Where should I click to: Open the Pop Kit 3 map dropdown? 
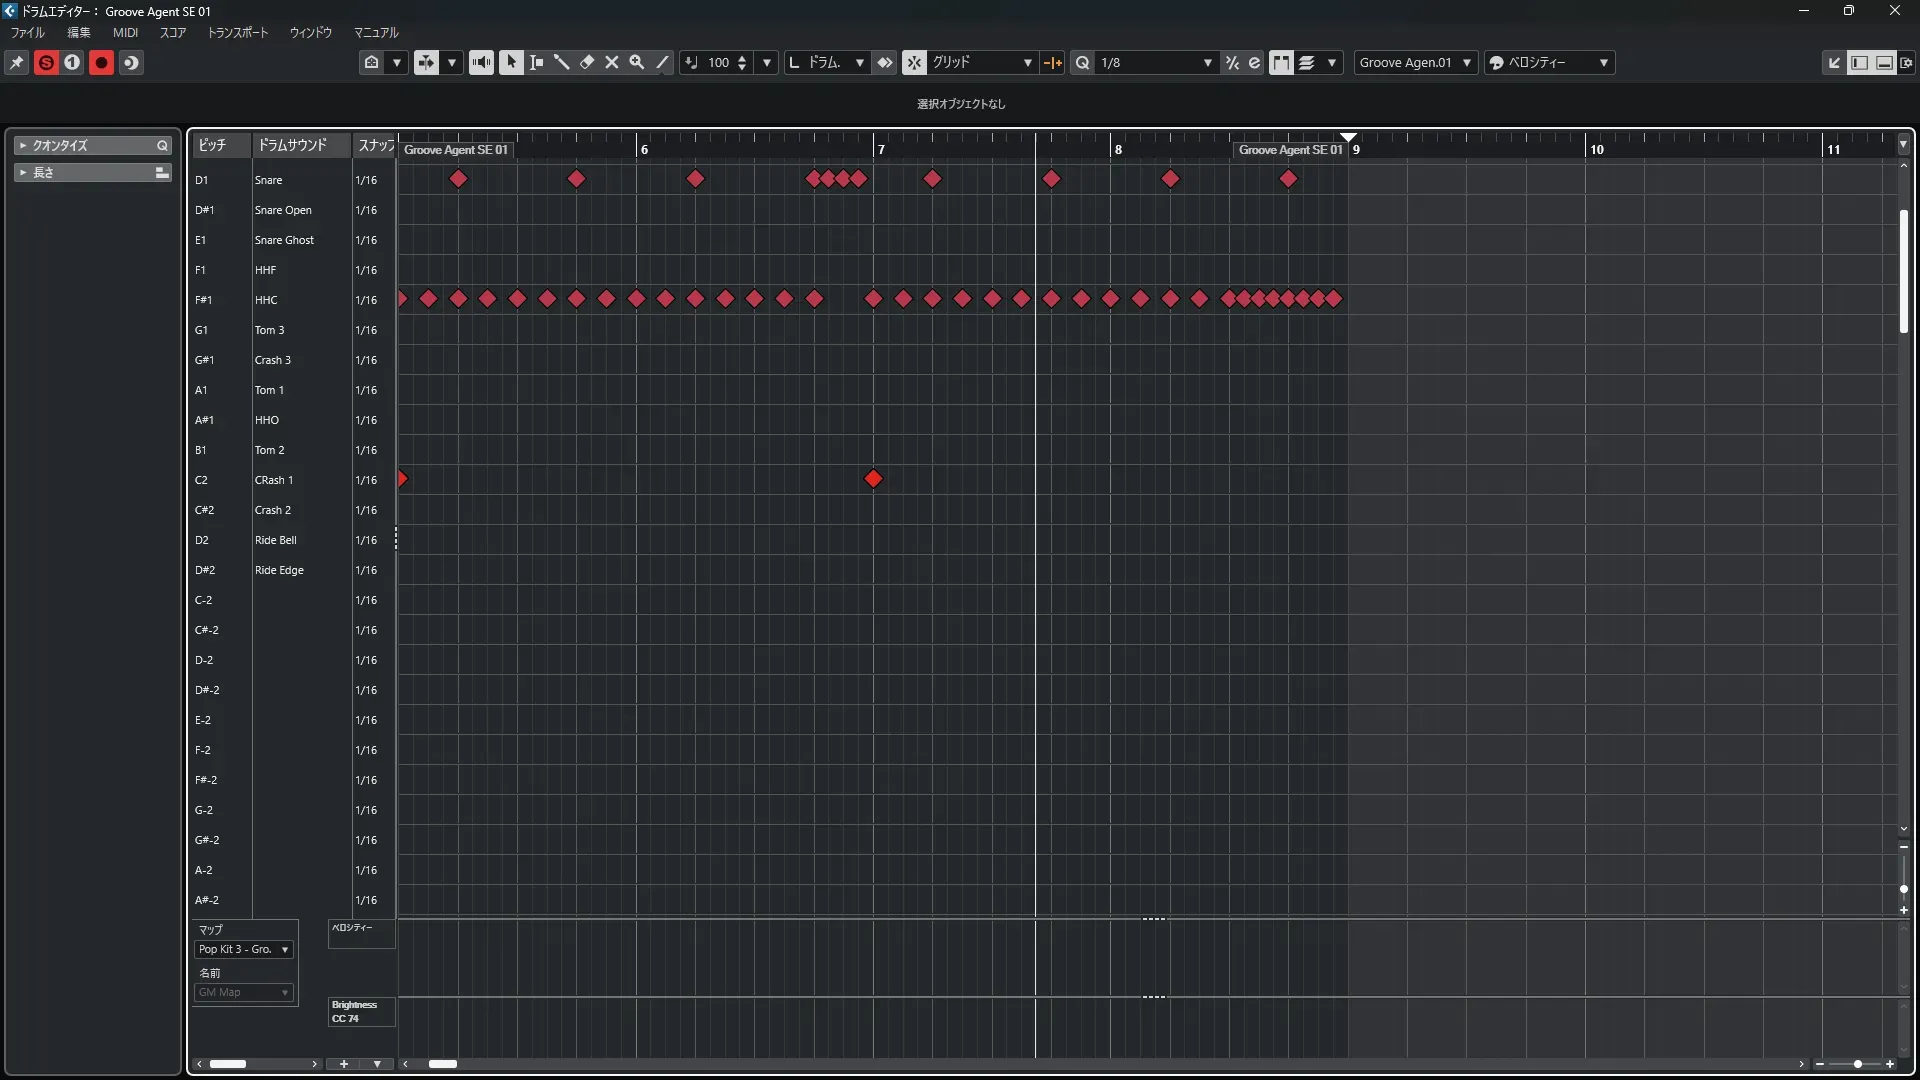coord(244,949)
